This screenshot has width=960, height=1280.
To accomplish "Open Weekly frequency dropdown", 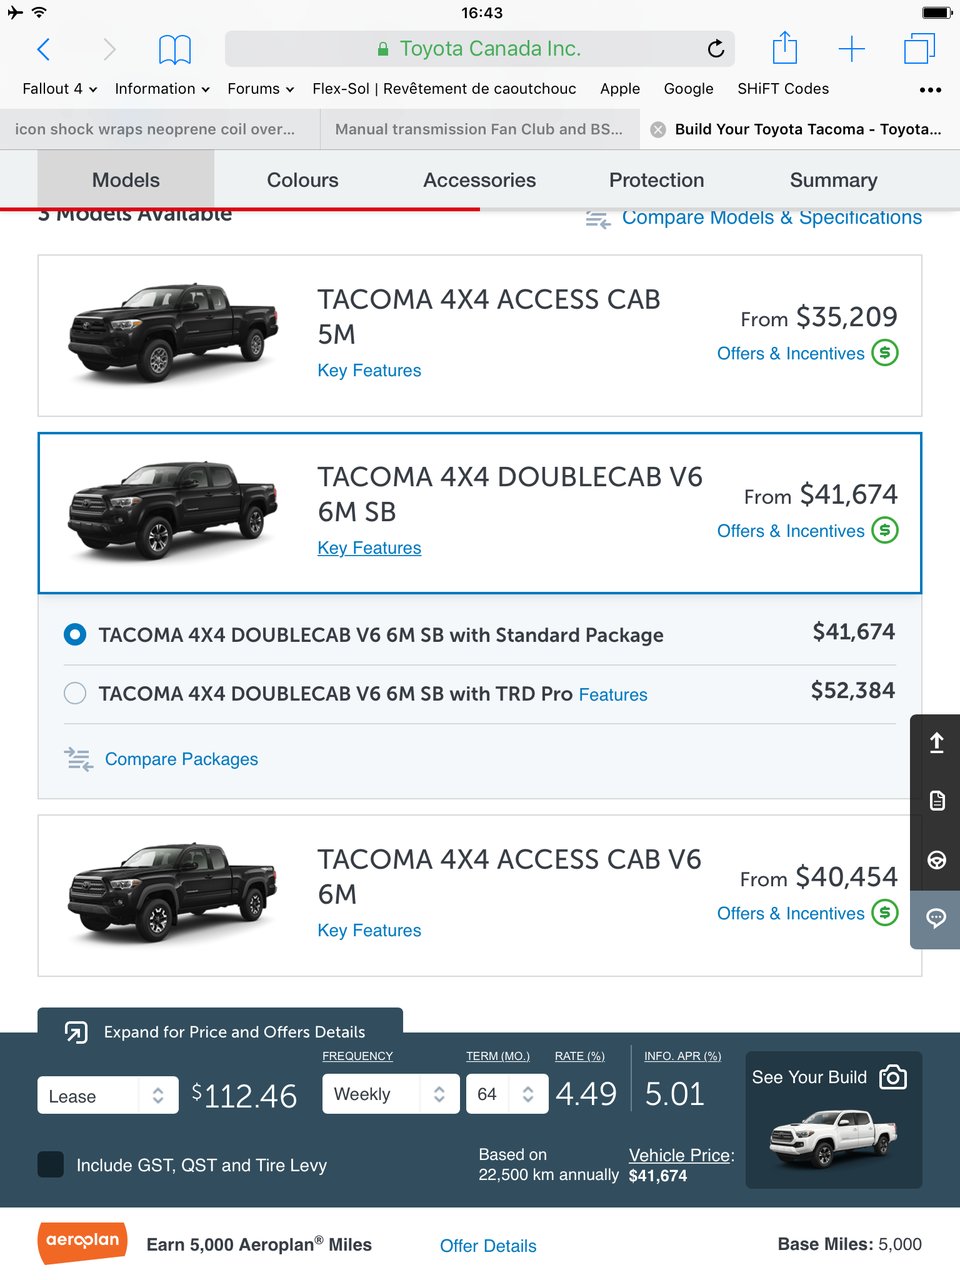I will (x=390, y=1094).
